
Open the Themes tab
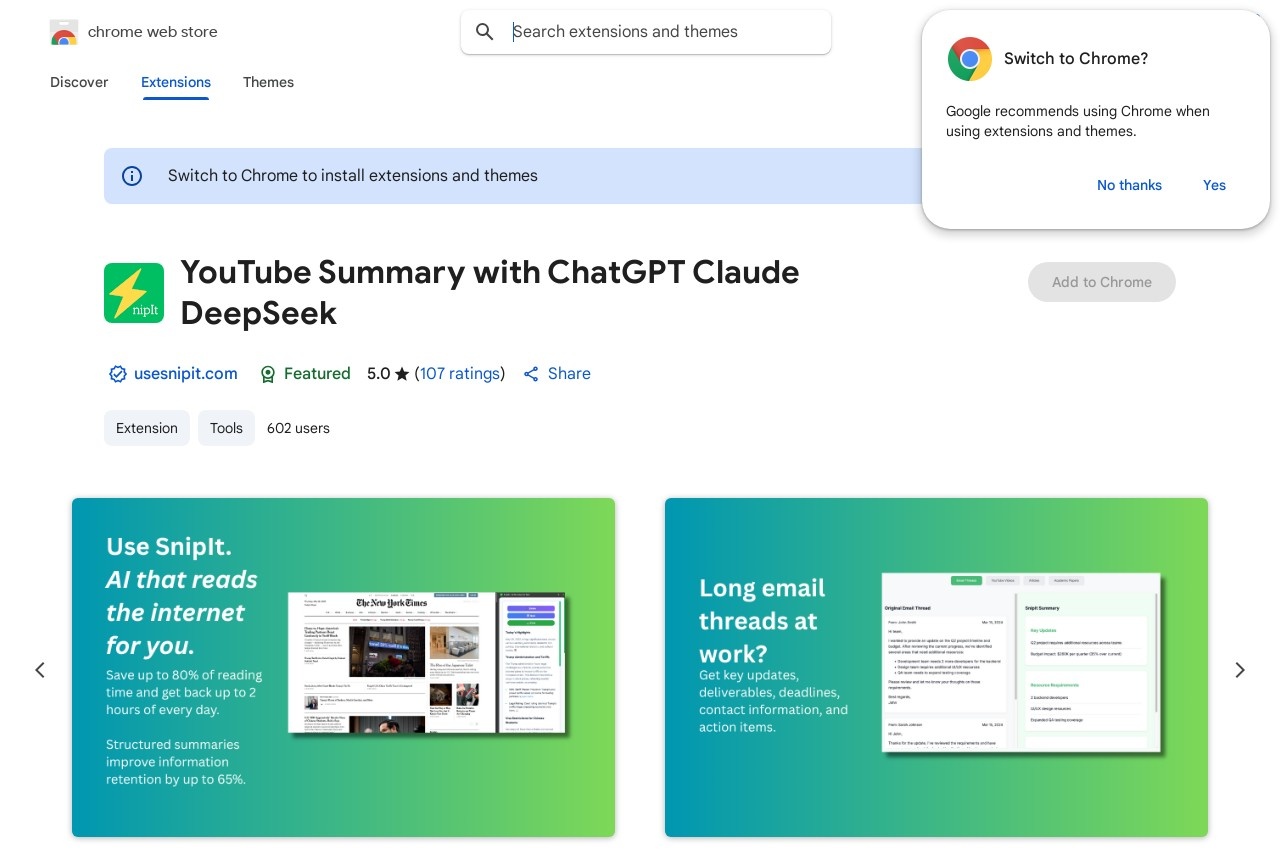(x=268, y=82)
